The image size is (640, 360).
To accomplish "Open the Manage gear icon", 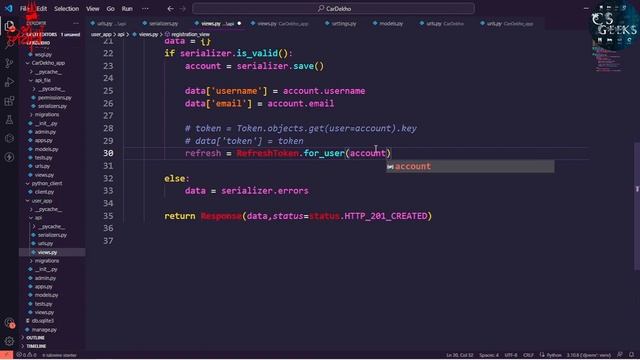I will (9, 341).
